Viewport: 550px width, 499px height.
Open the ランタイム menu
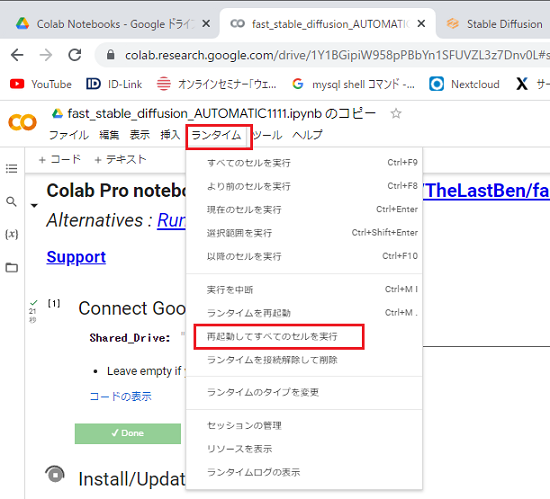coord(216,135)
